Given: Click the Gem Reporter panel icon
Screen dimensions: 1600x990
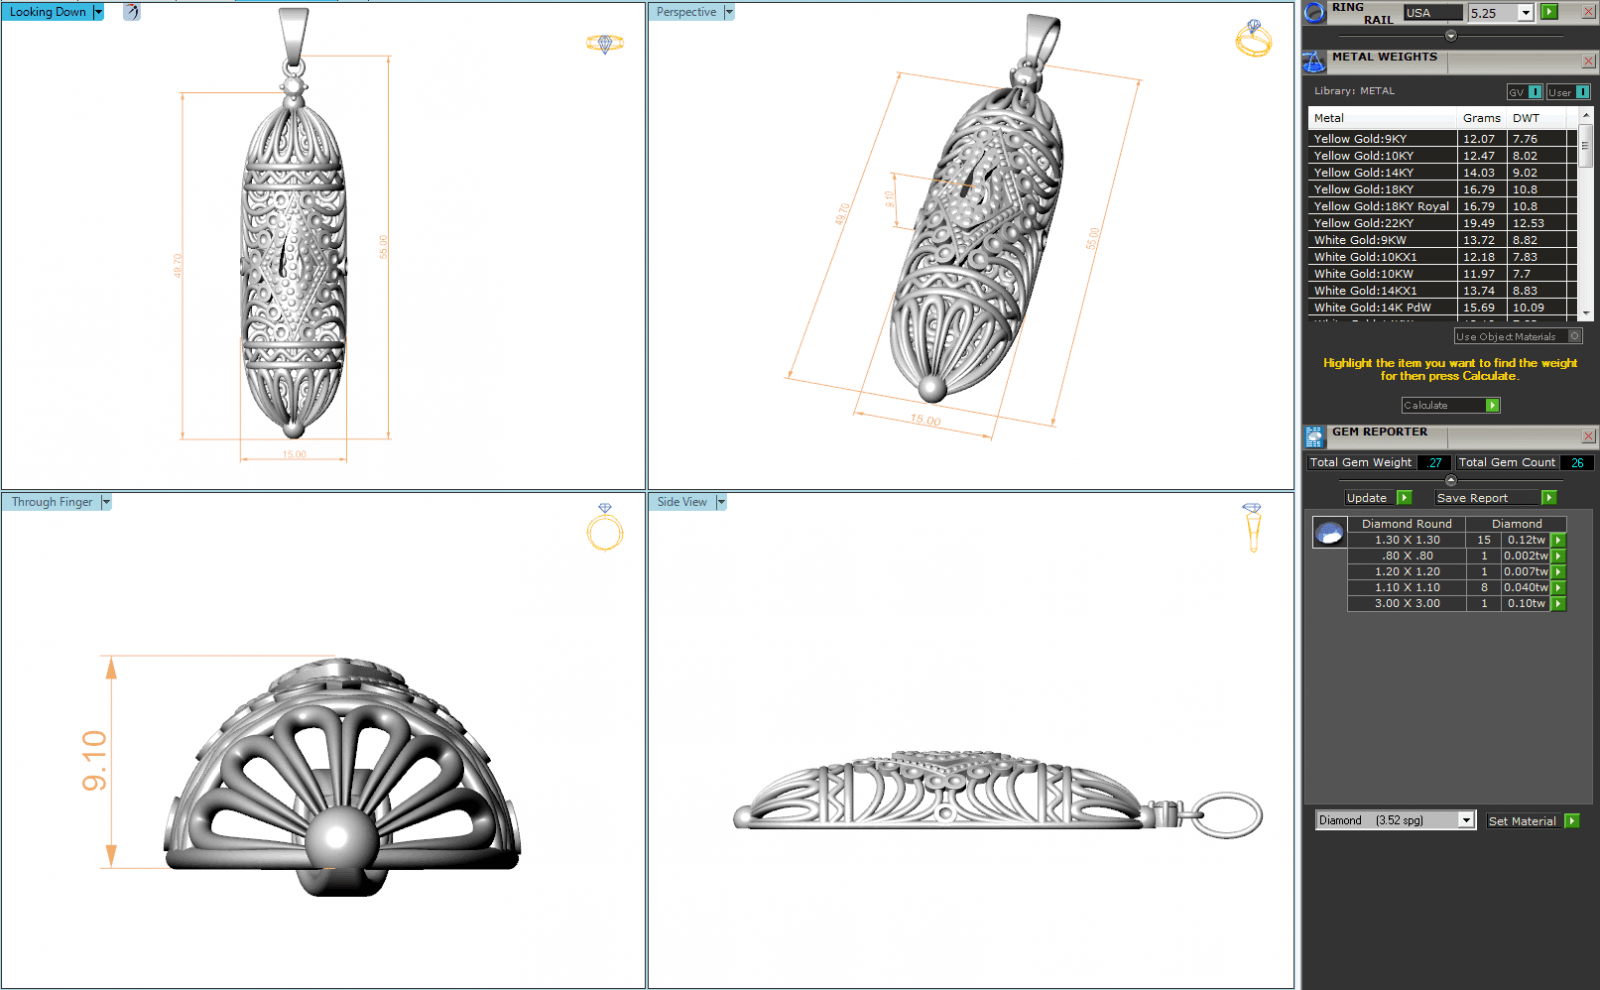Looking at the screenshot, I should (x=1314, y=436).
